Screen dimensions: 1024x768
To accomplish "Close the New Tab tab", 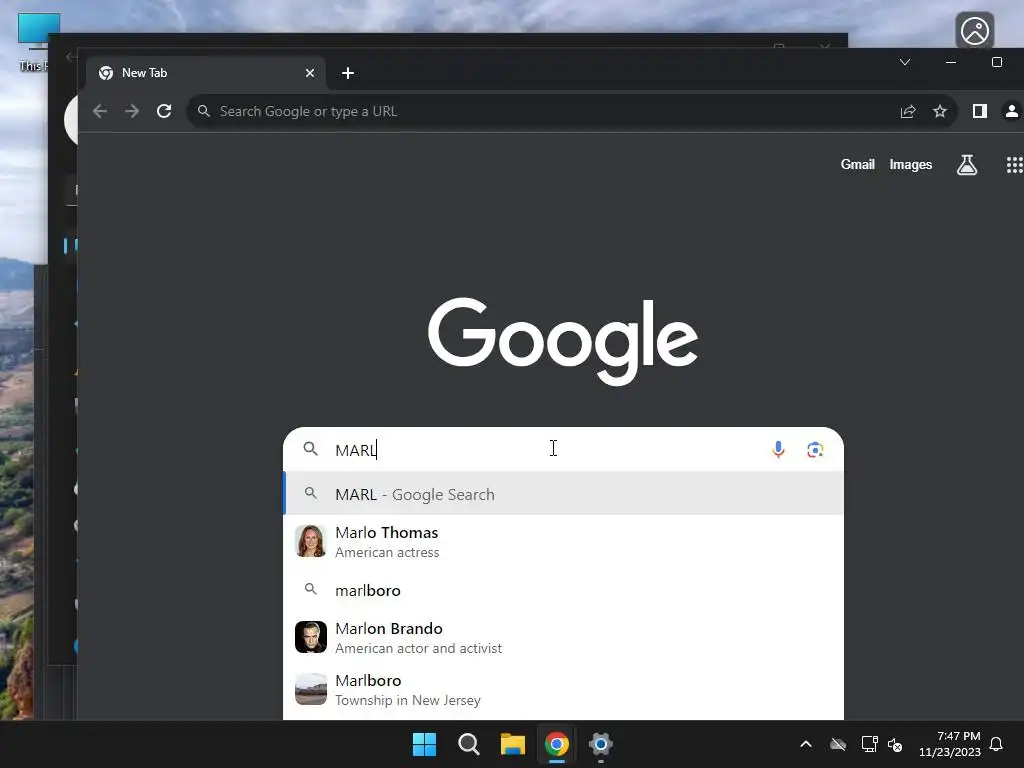I will point(310,73).
